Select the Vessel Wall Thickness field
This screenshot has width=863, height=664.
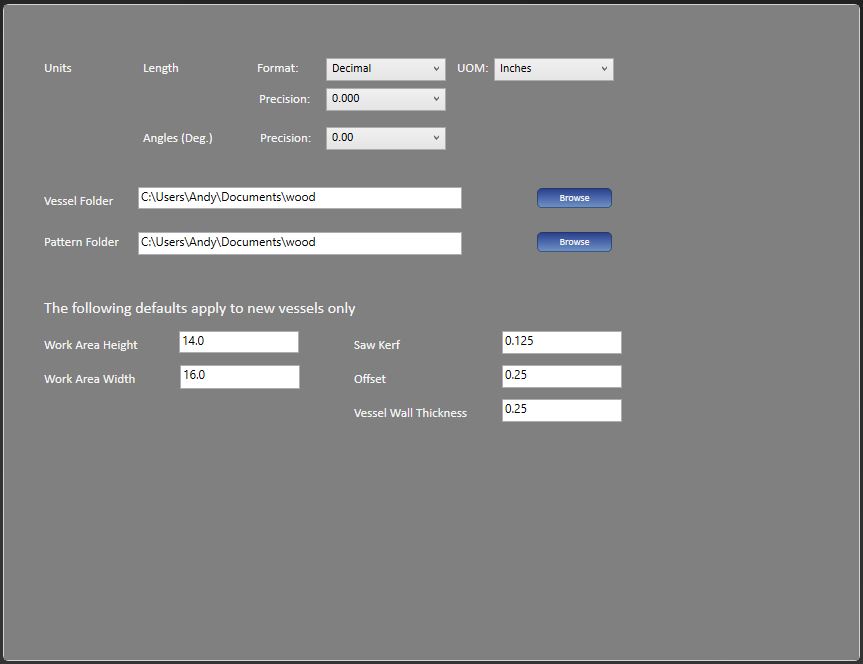pos(561,410)
